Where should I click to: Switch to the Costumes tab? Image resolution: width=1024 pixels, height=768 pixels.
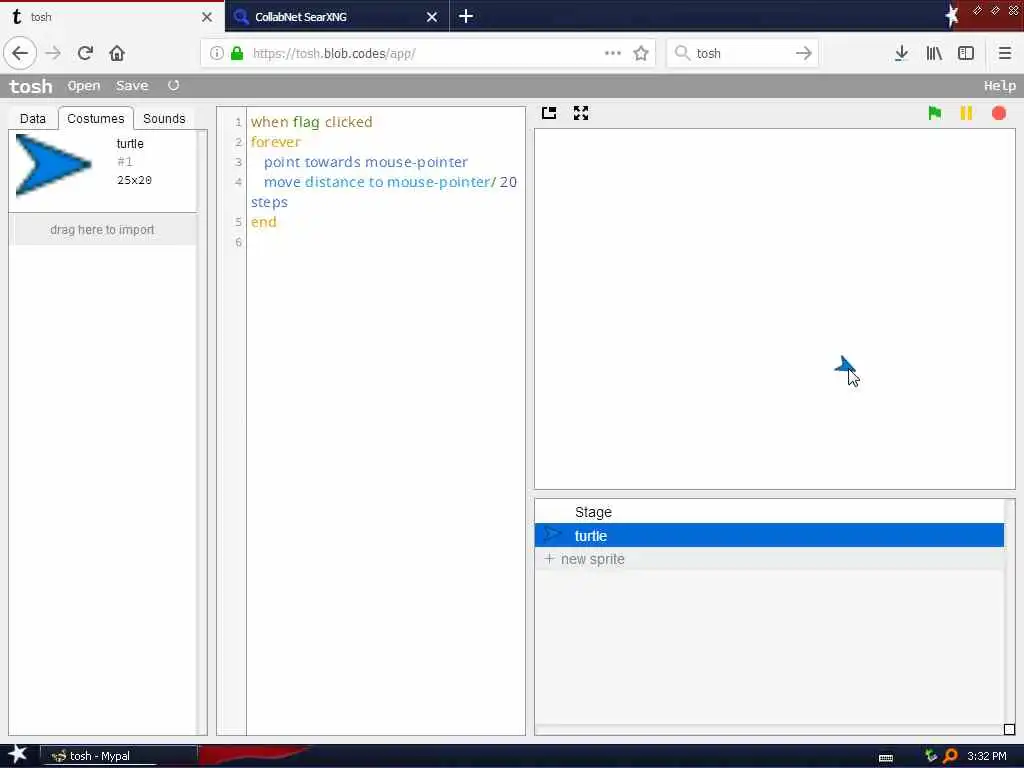tap(95, 118)
